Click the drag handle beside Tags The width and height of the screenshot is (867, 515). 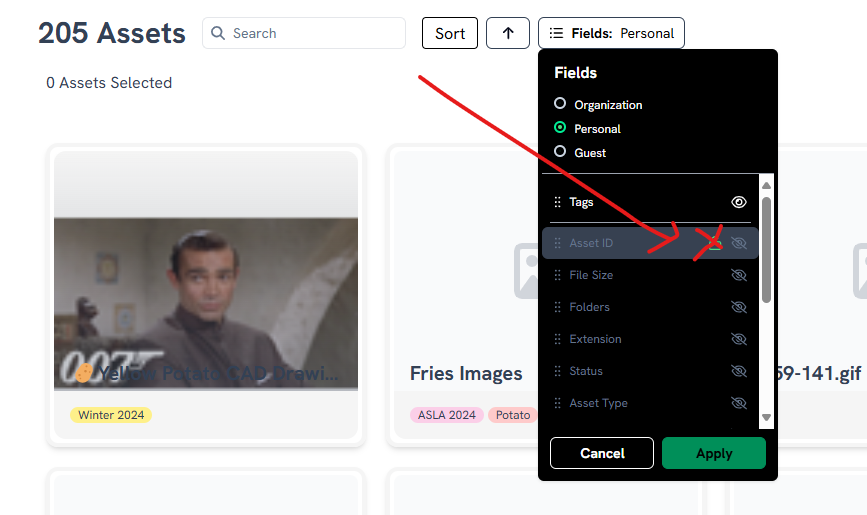pyautogui.click(x=557, y=202)
